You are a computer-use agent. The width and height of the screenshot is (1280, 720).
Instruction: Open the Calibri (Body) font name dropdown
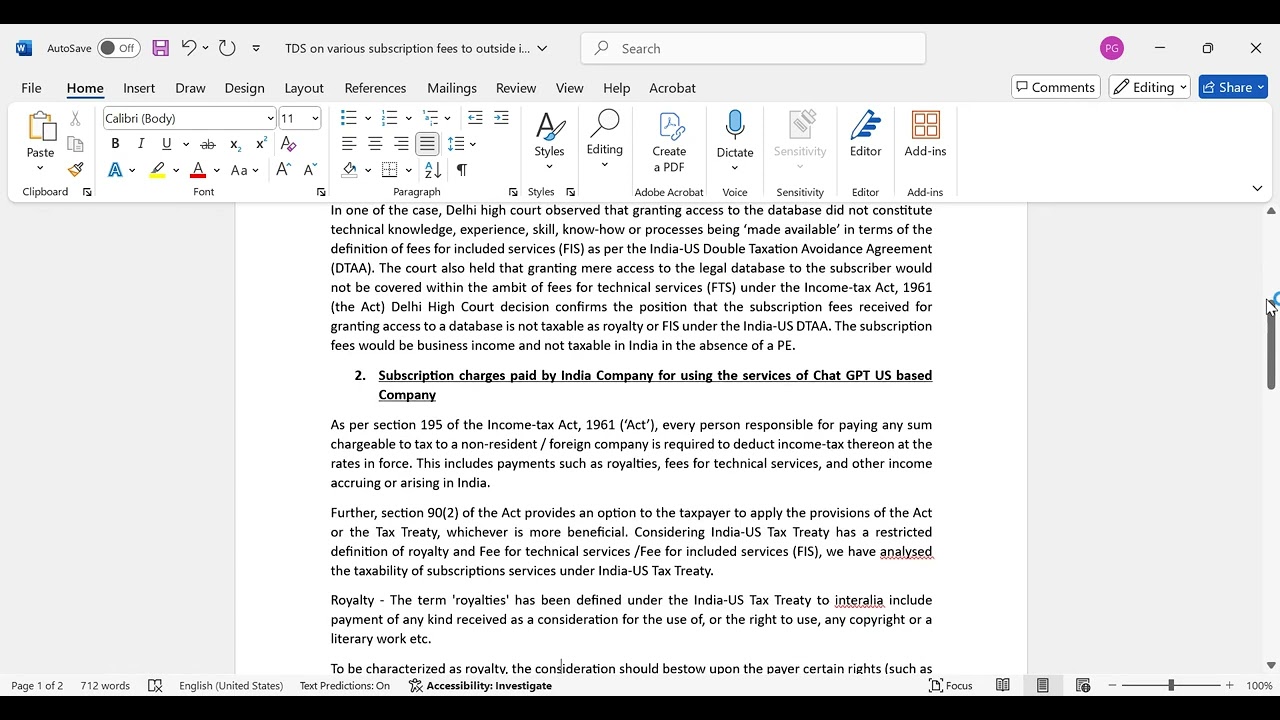(x=270, y=119)
